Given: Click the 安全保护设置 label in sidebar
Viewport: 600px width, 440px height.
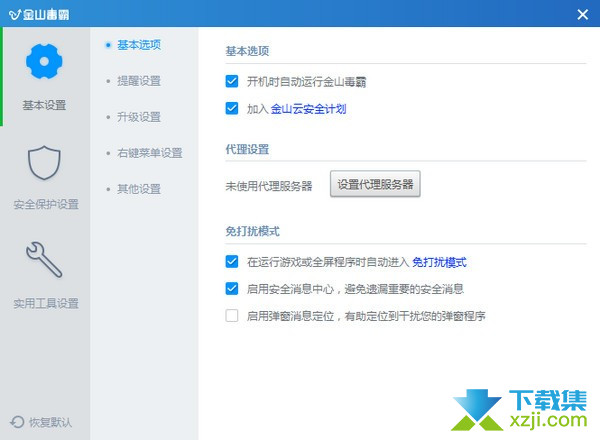Looking at the screenshot, I should click(x=46, y=205).
